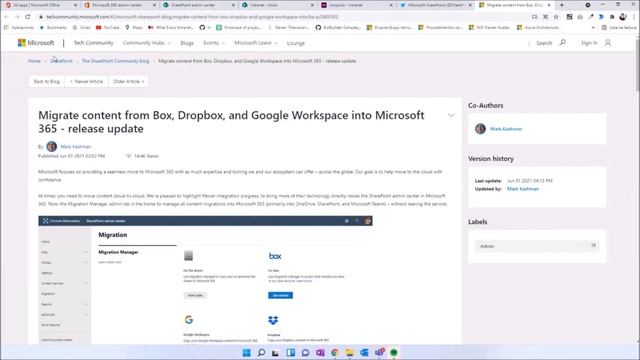Click the Microsoft logo in the header
This screenshot has width=640, height=360.
36,43
